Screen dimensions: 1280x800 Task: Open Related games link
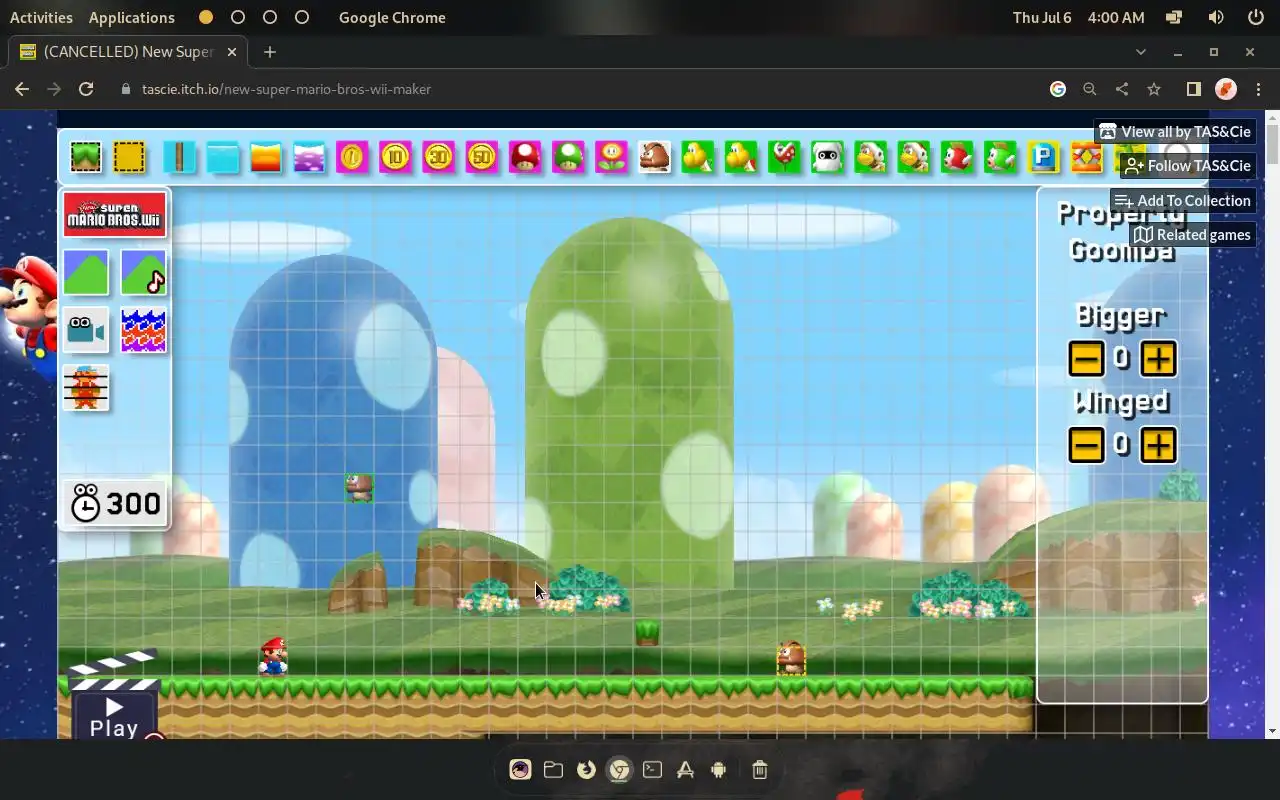[1192, 235]
